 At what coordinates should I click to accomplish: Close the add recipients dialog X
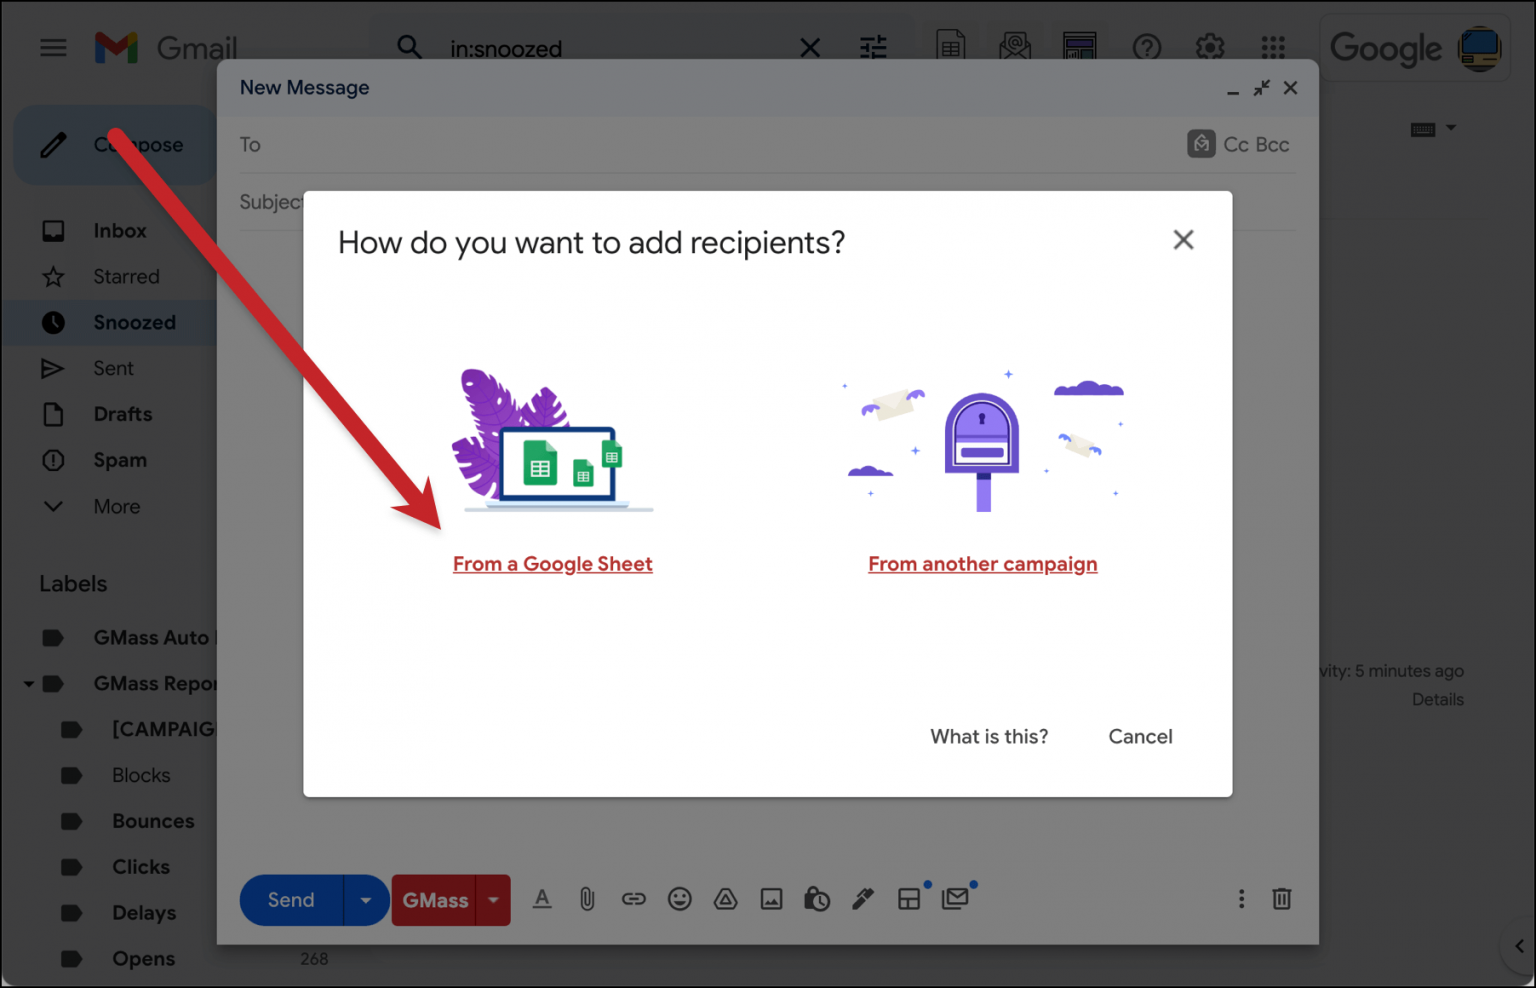pyautogui.click(x=1183, y=240)
